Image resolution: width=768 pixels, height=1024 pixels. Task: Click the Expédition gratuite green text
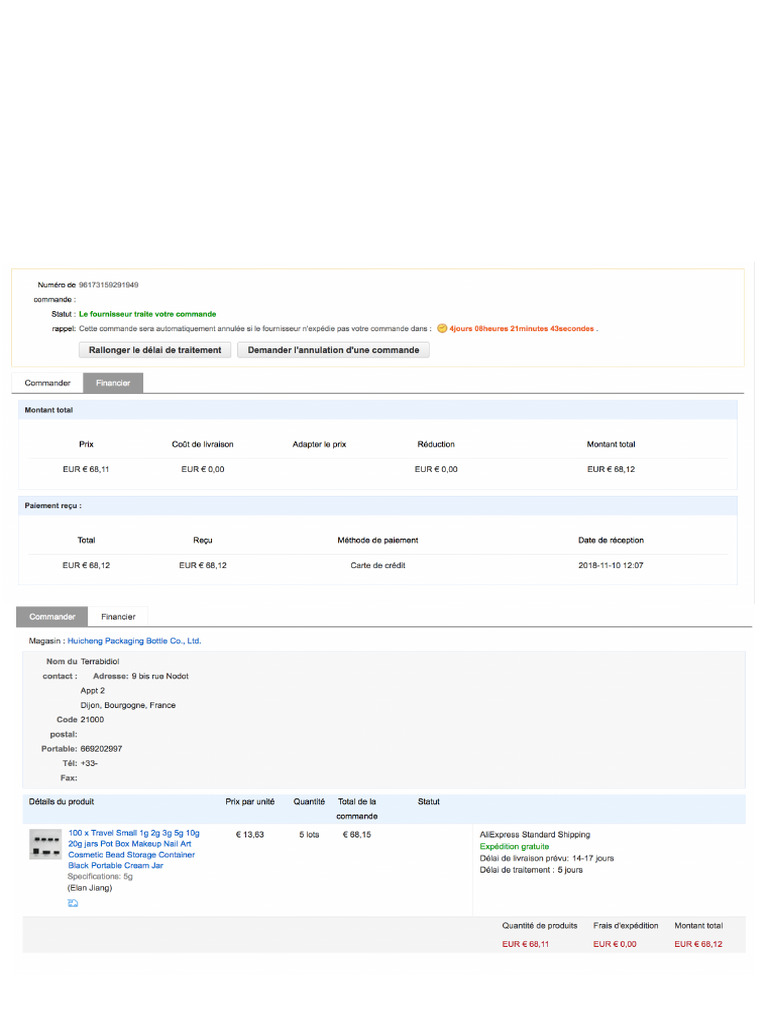click(515, 846)
